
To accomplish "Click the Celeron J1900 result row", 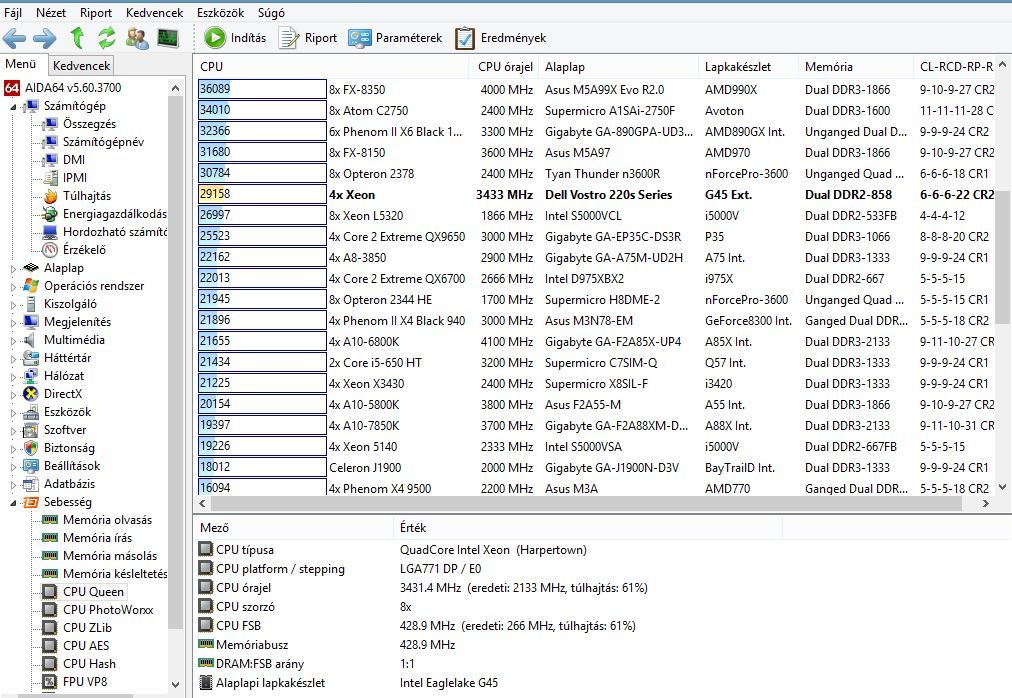I will (x=596, y=467).
